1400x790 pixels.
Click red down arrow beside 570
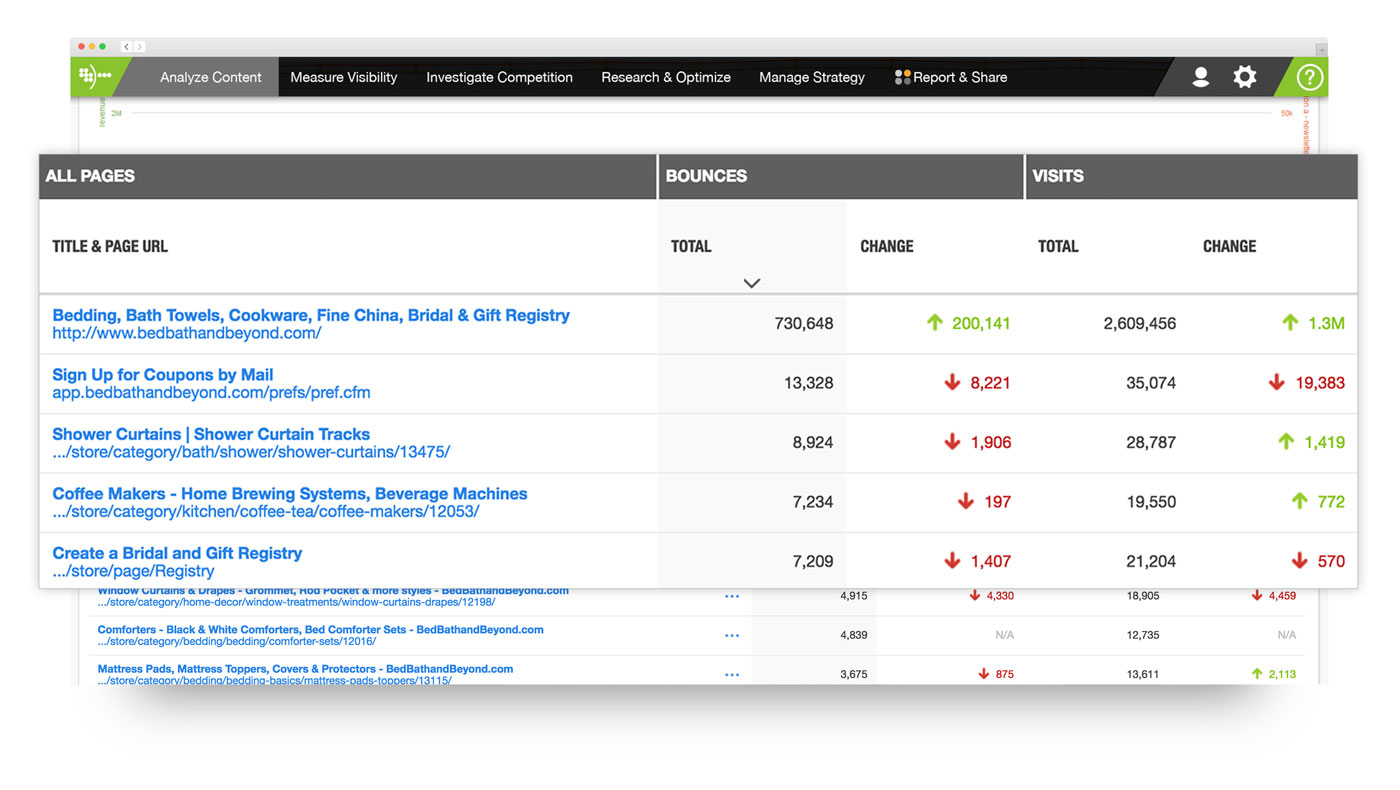(1299, 561)
